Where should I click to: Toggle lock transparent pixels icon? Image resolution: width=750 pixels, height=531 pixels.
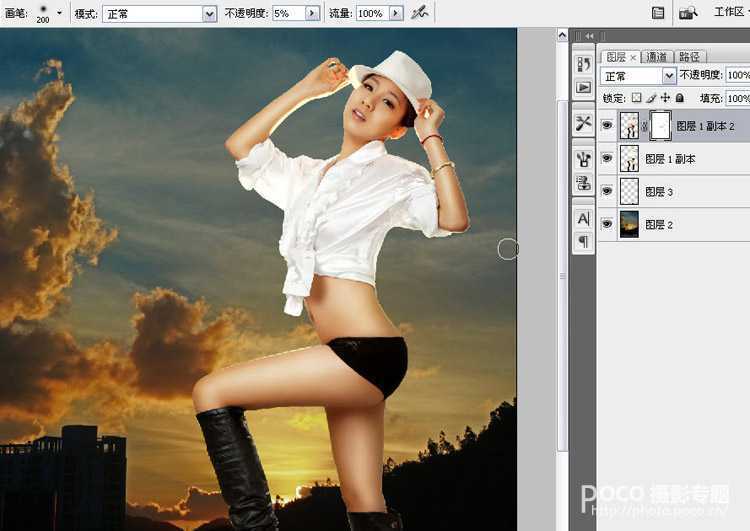636,98
